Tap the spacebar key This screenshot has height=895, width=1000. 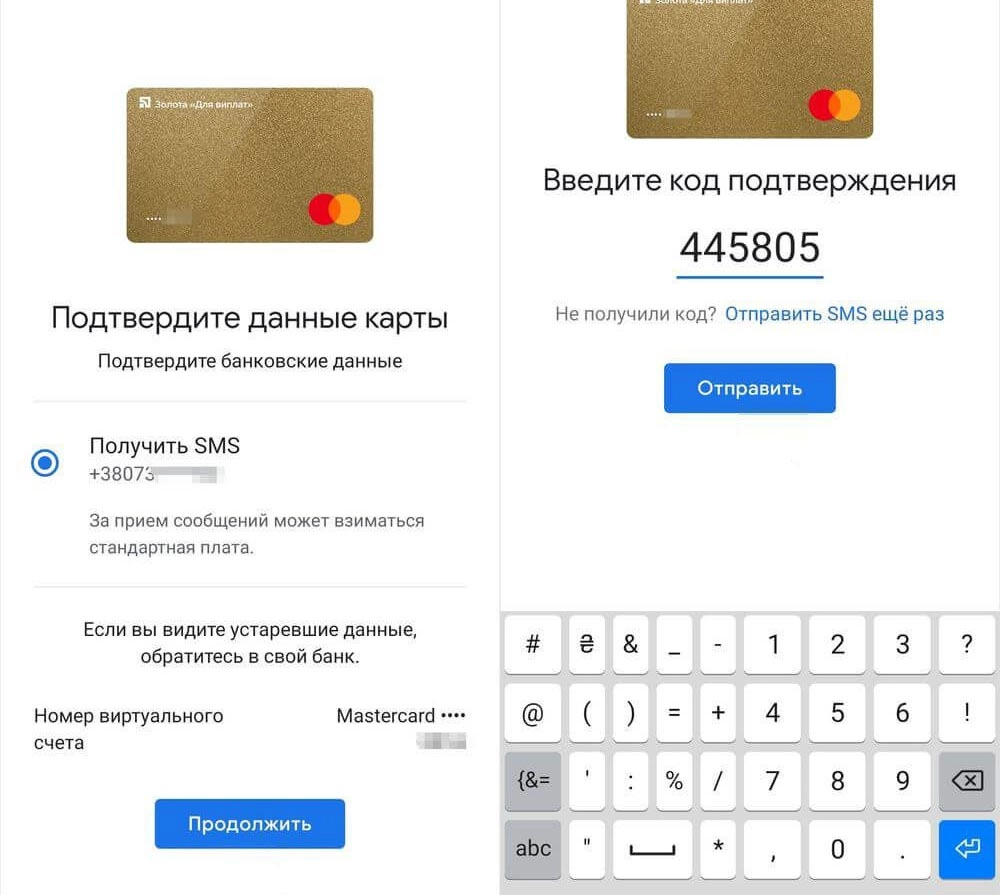tap(652, 849)
